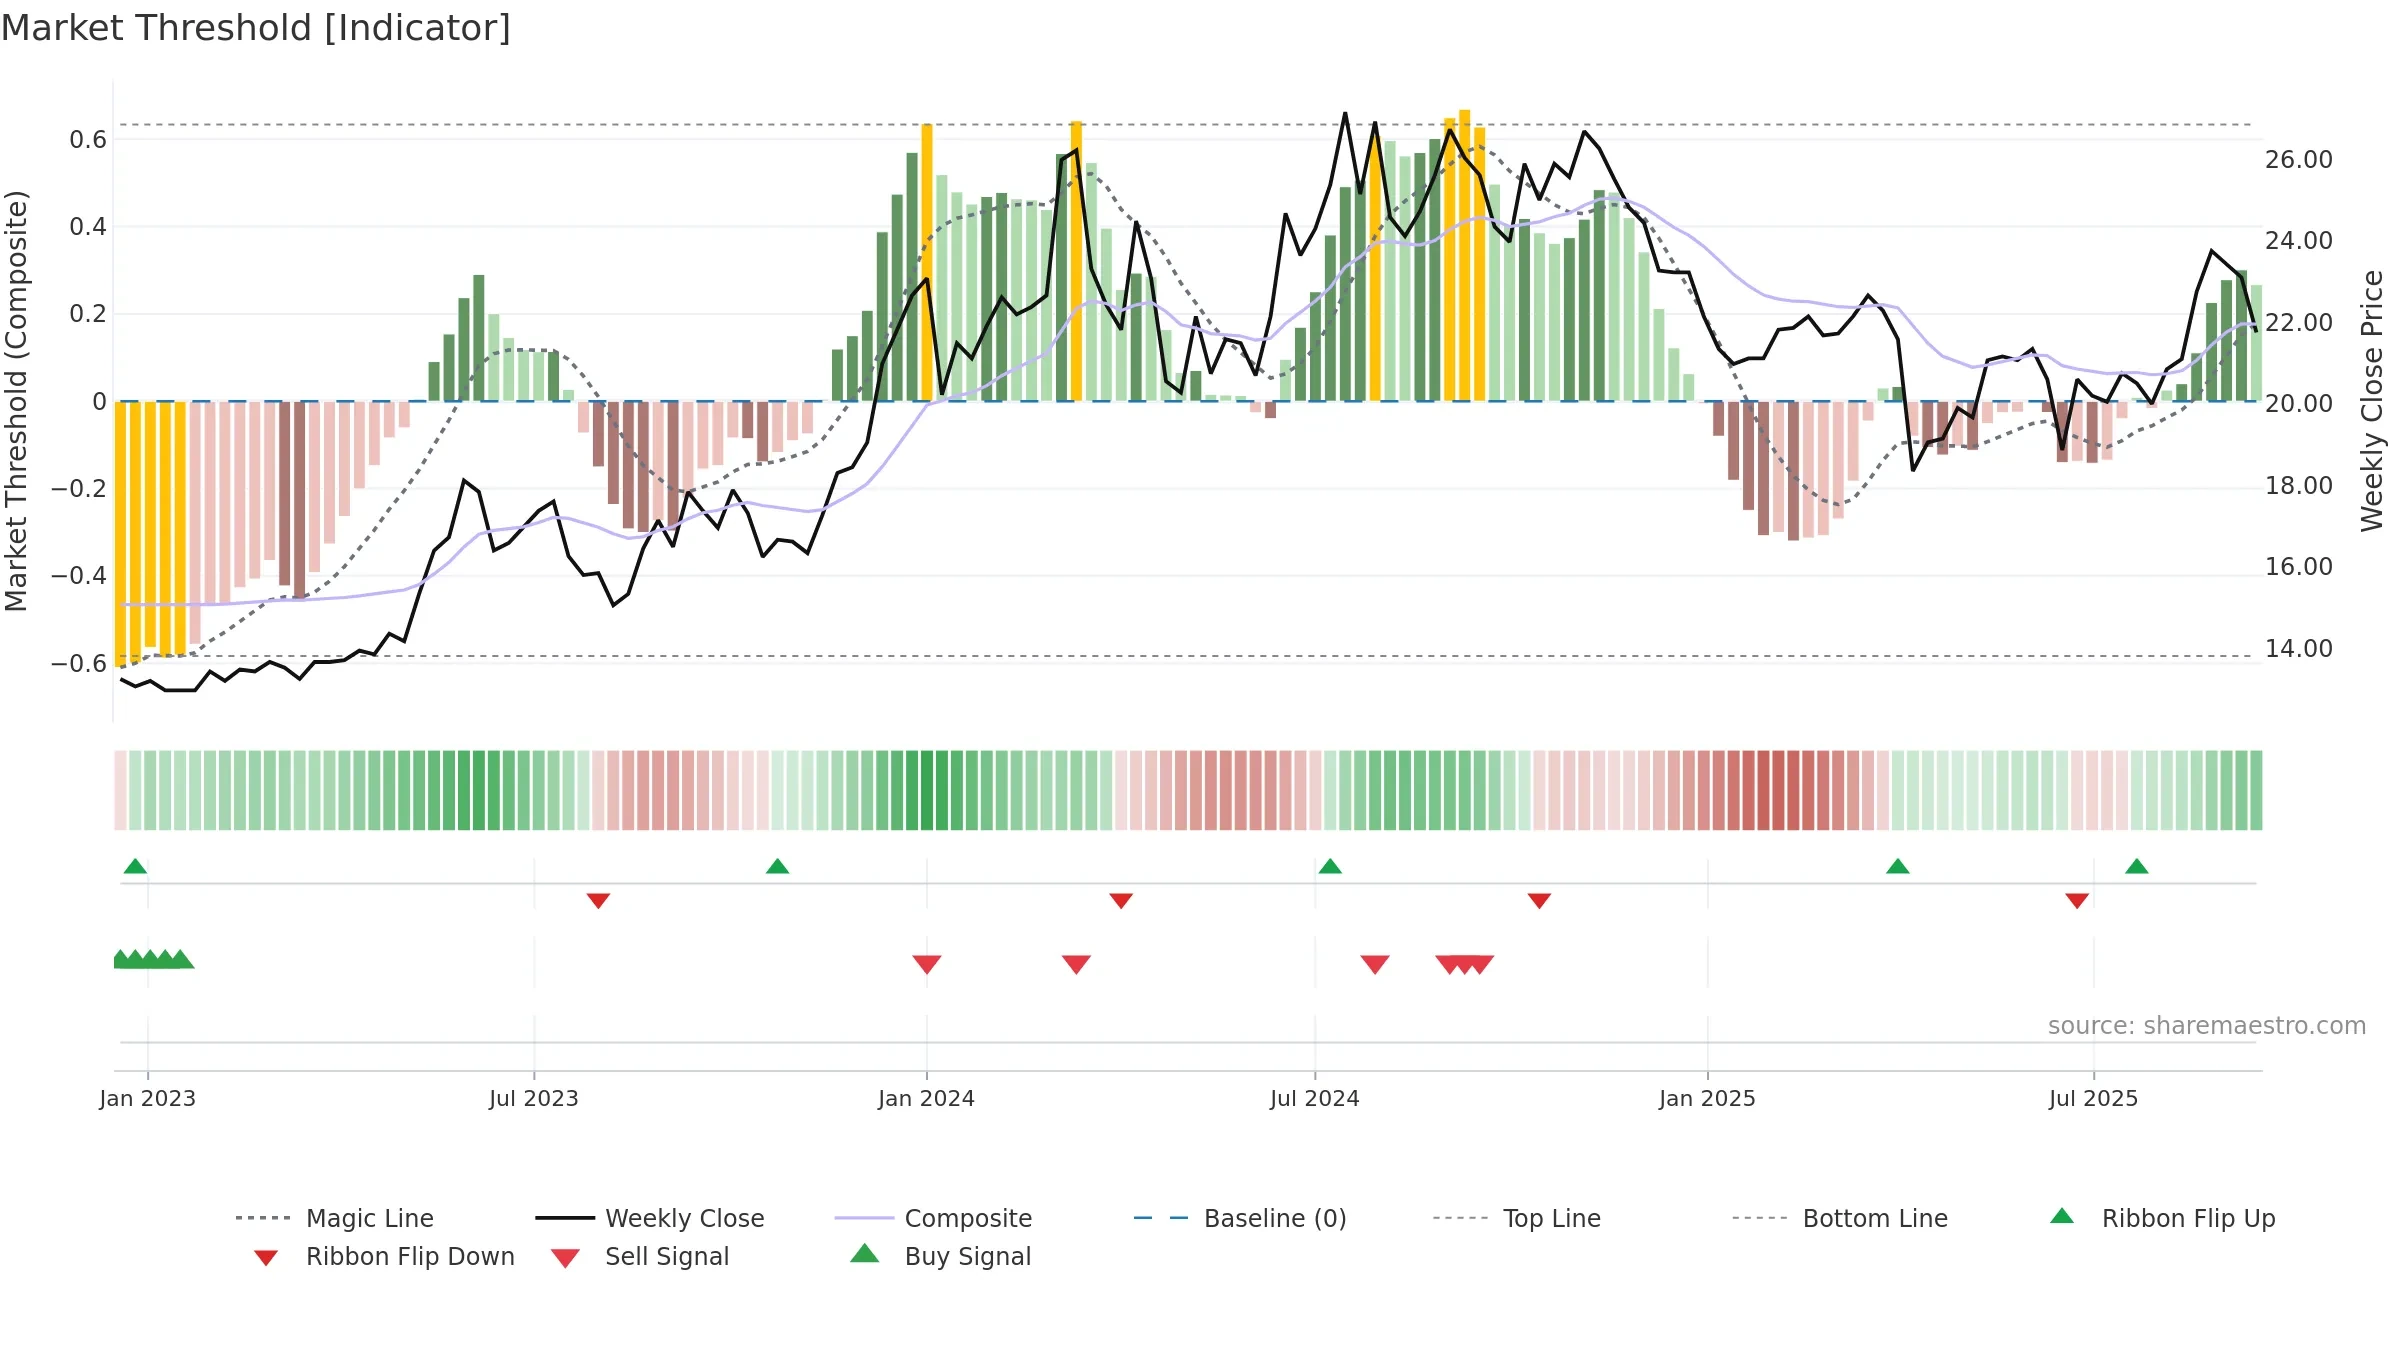This screenshot has height=1350, width=2400.
Task: Toggle the Top Line legend entry
Action: (1516, 1218)
